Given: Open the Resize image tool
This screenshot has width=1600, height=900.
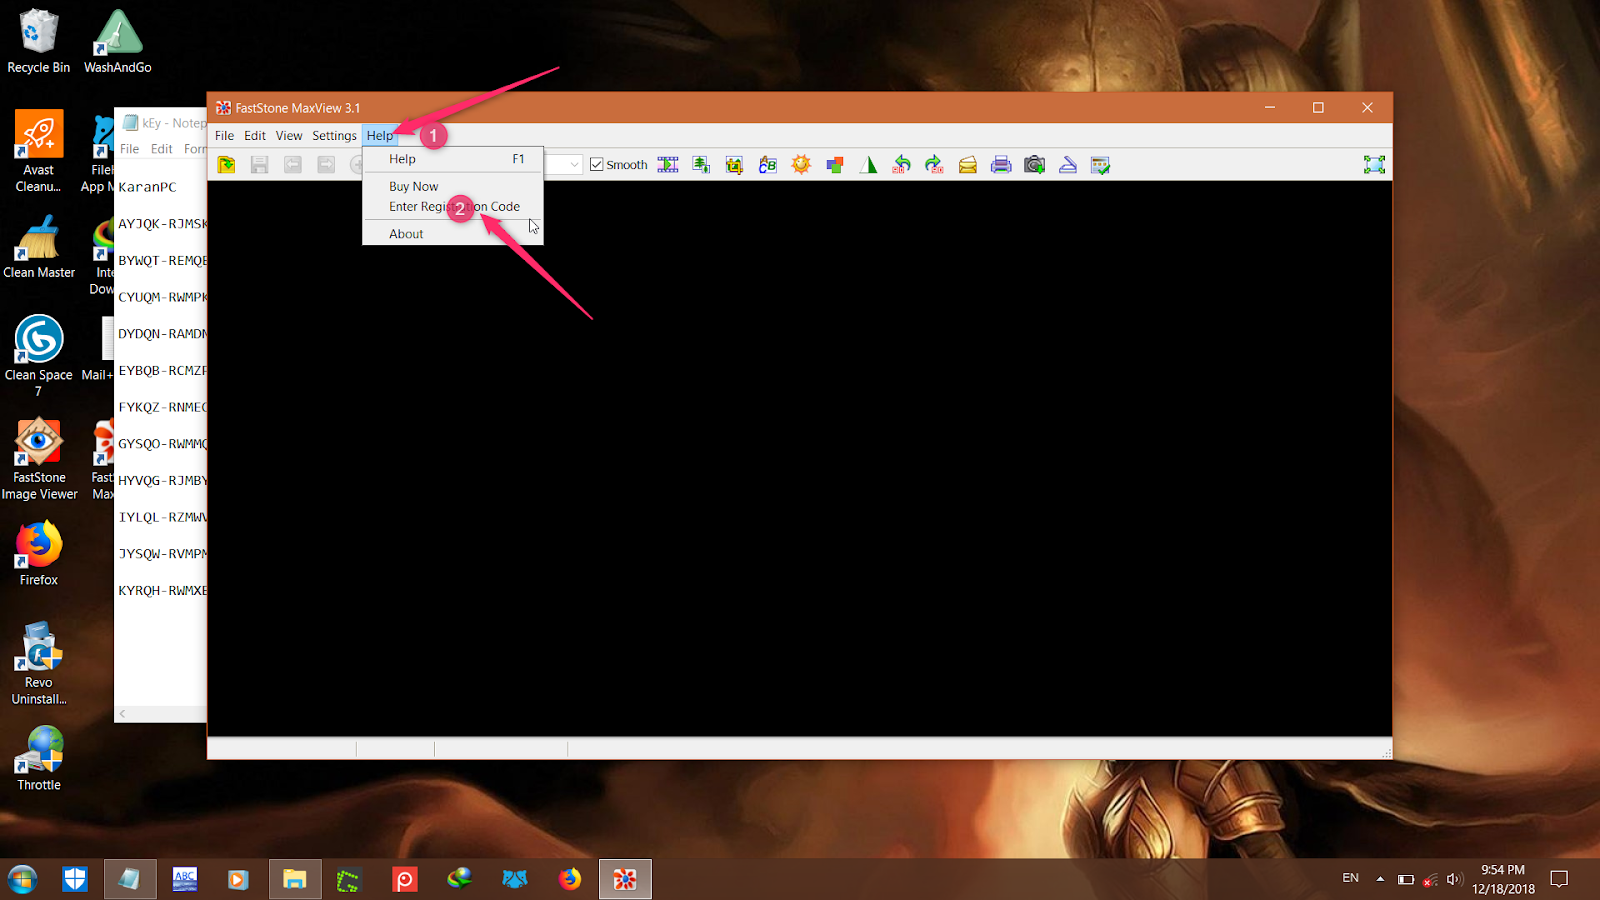Looking at the screenshot, I should pos(701,165).
